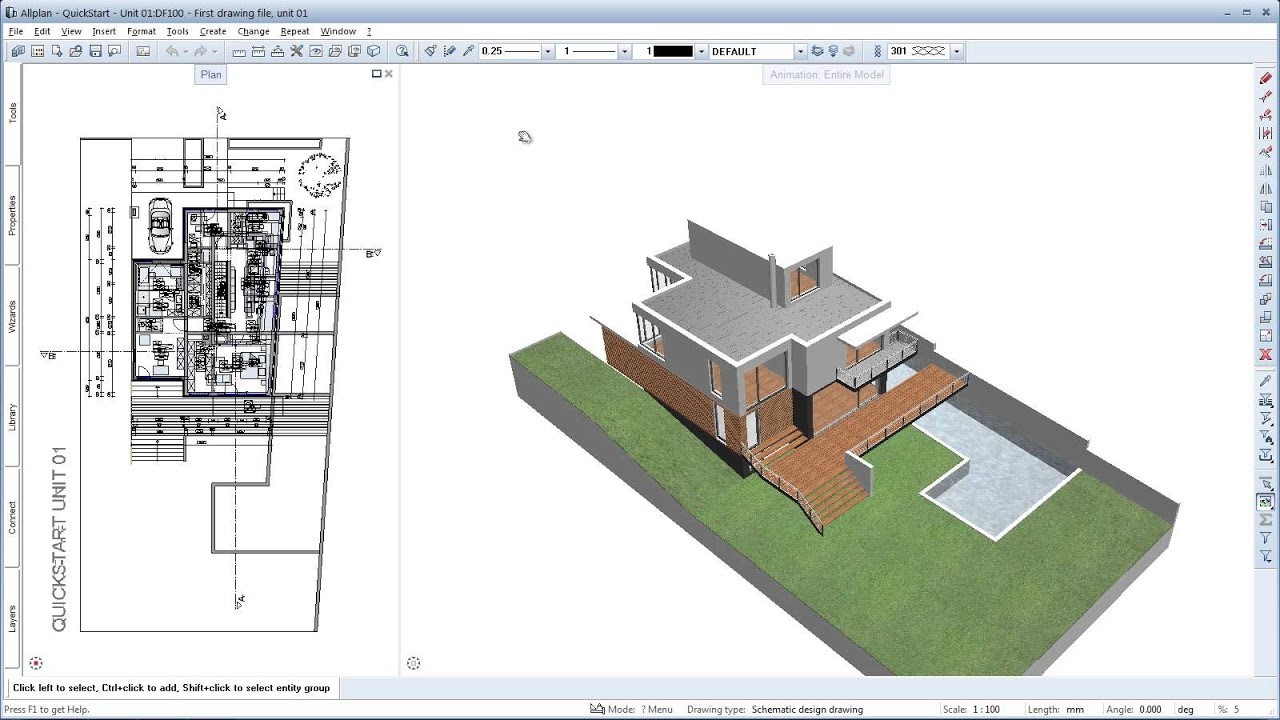
Task: Open the line color swatch dropdown
Action: point(700,51)
